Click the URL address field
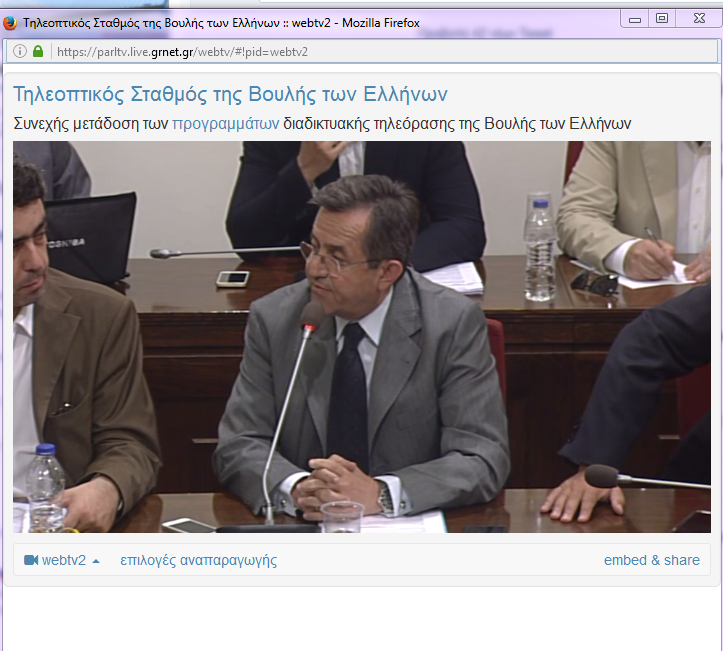This screenshot has height=651, width=723. point(383,52)
